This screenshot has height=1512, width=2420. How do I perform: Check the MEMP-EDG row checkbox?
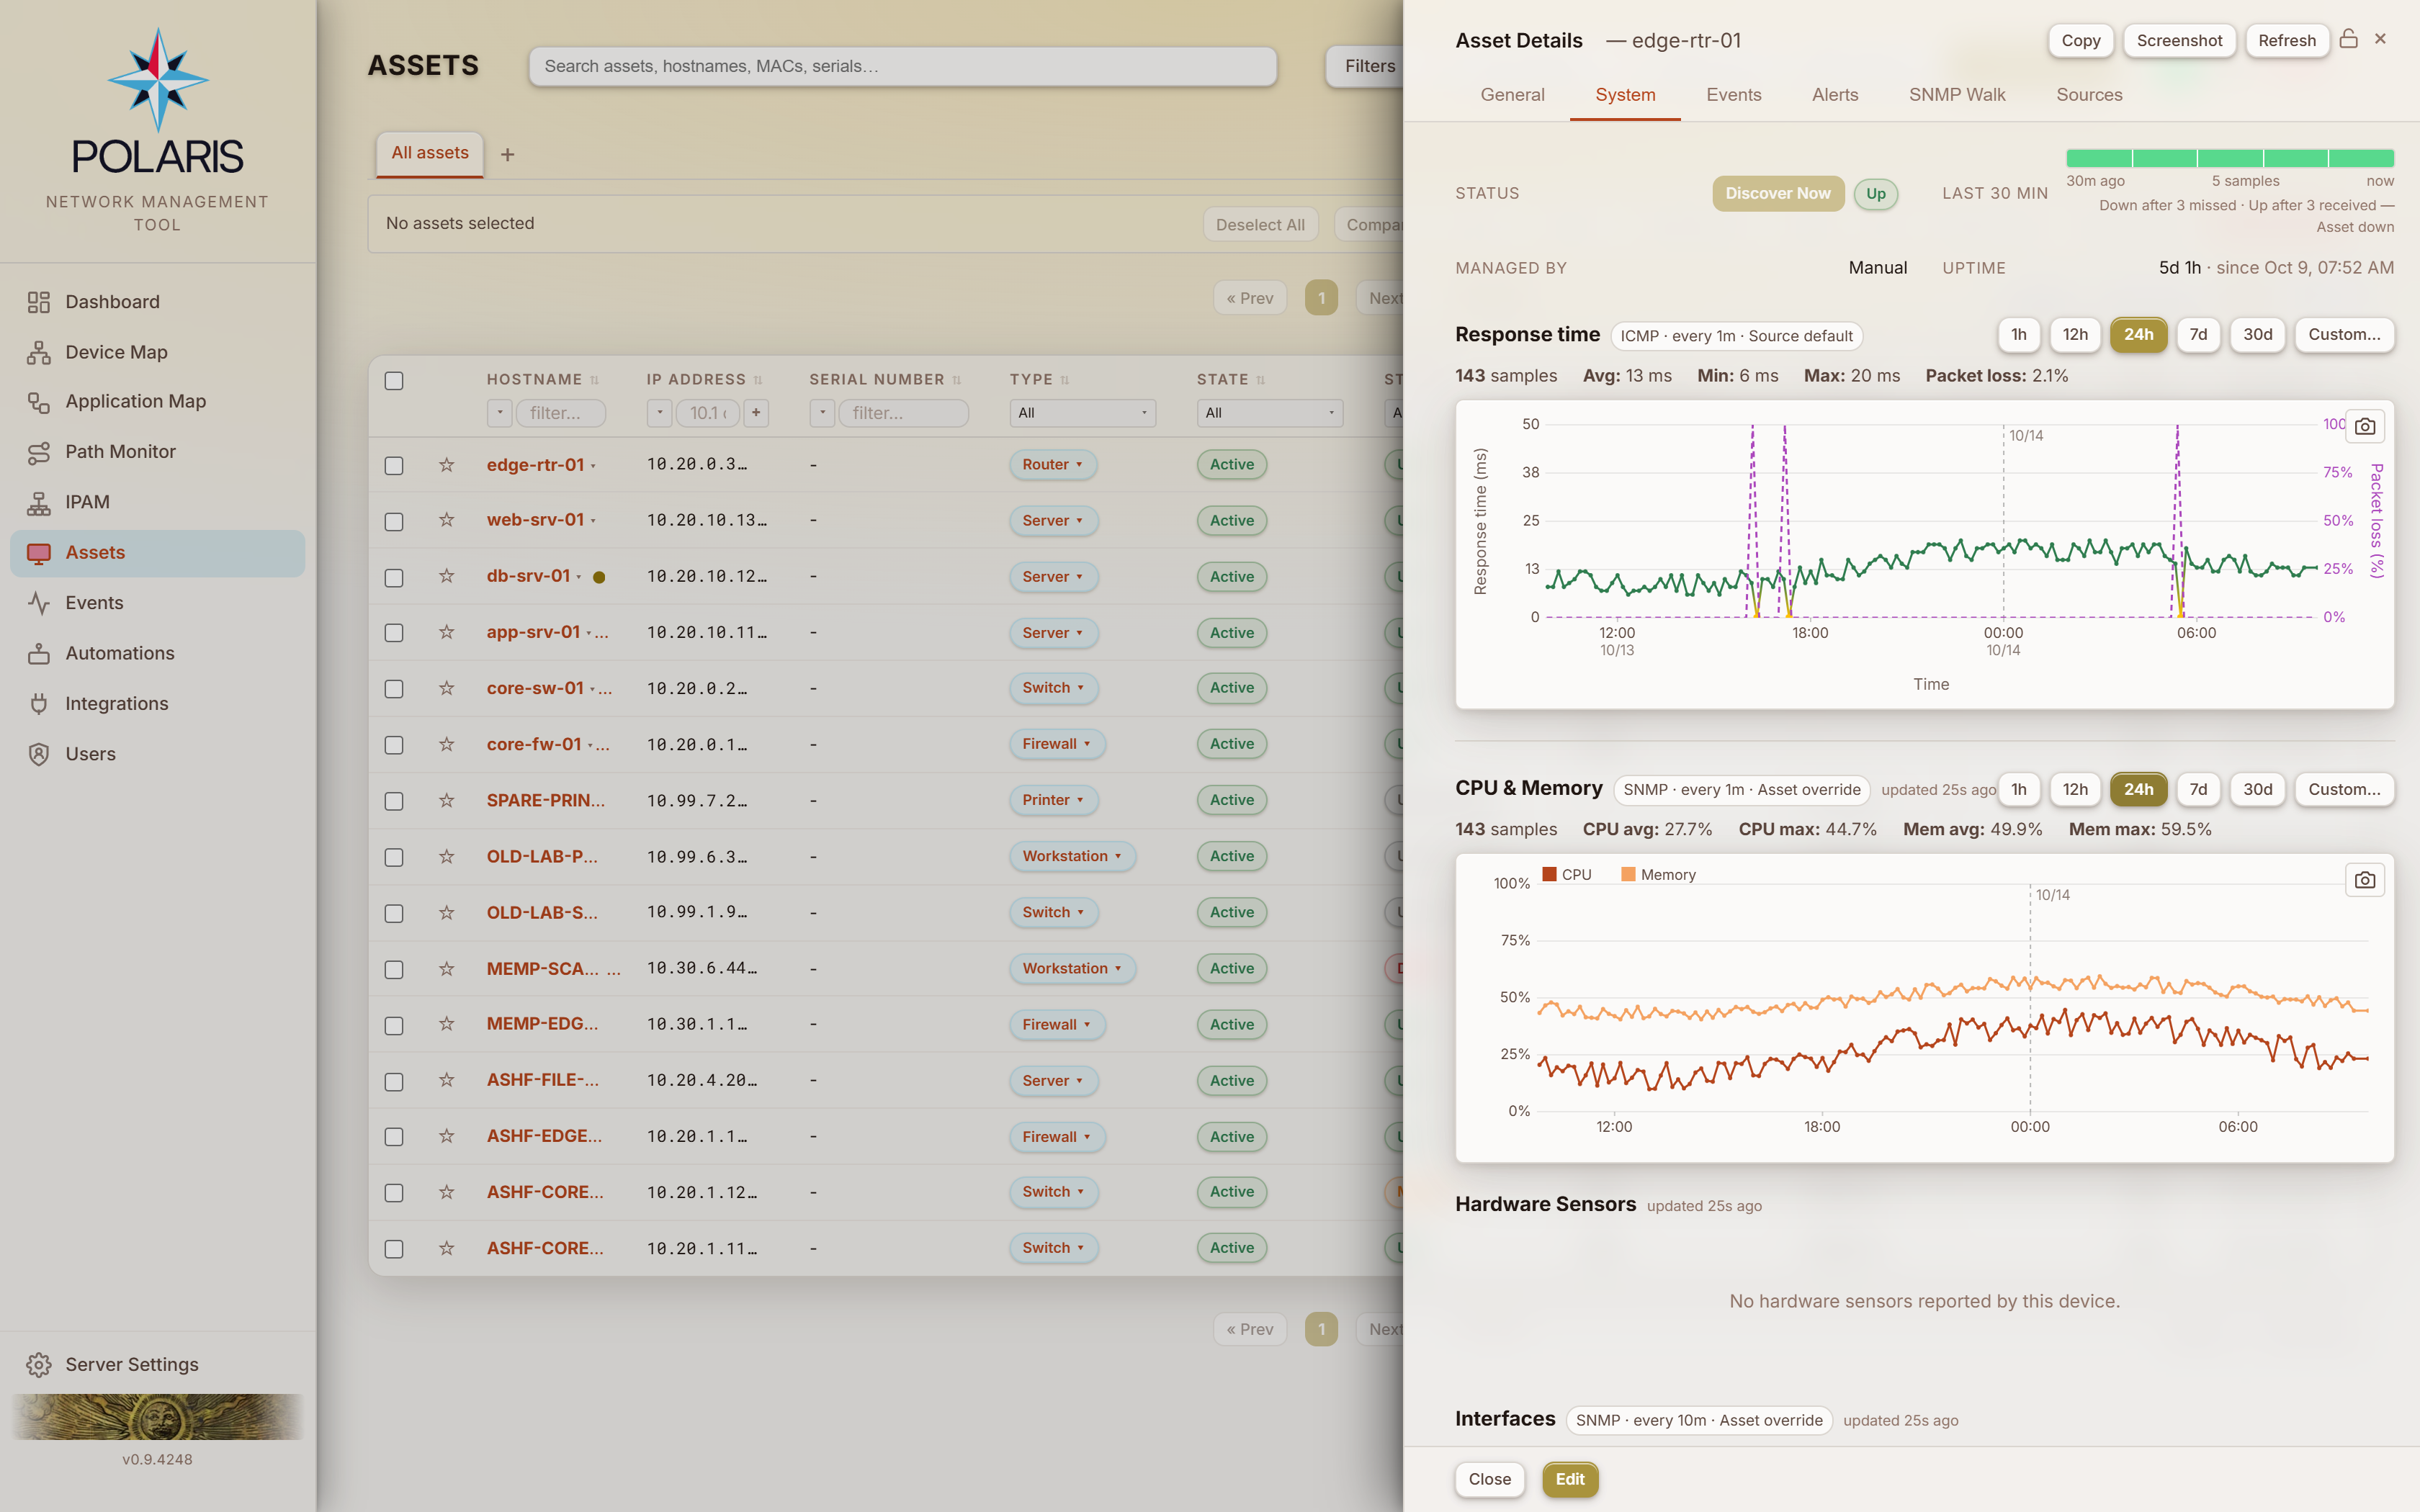[394, 1026]
